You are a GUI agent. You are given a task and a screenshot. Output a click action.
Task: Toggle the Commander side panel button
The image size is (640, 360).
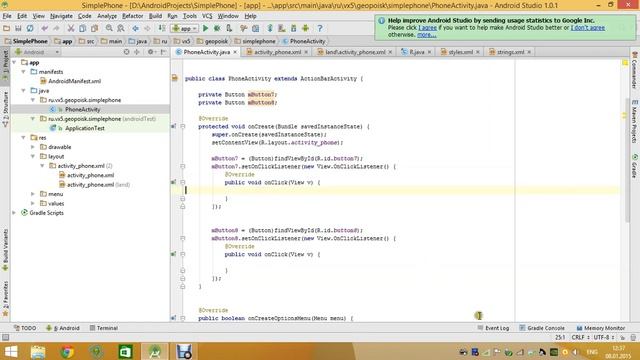pyautogui.click(x=635, y=70)
